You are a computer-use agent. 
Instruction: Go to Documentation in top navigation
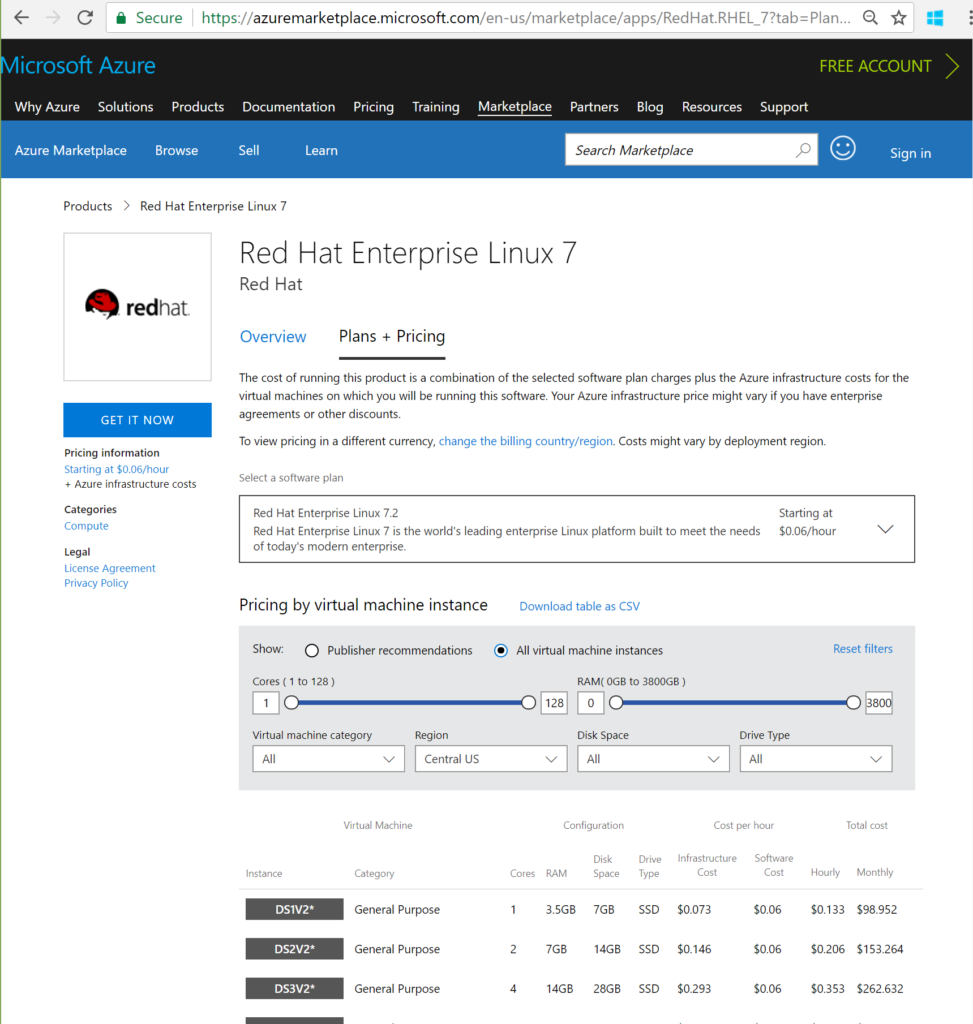point(289,107)
